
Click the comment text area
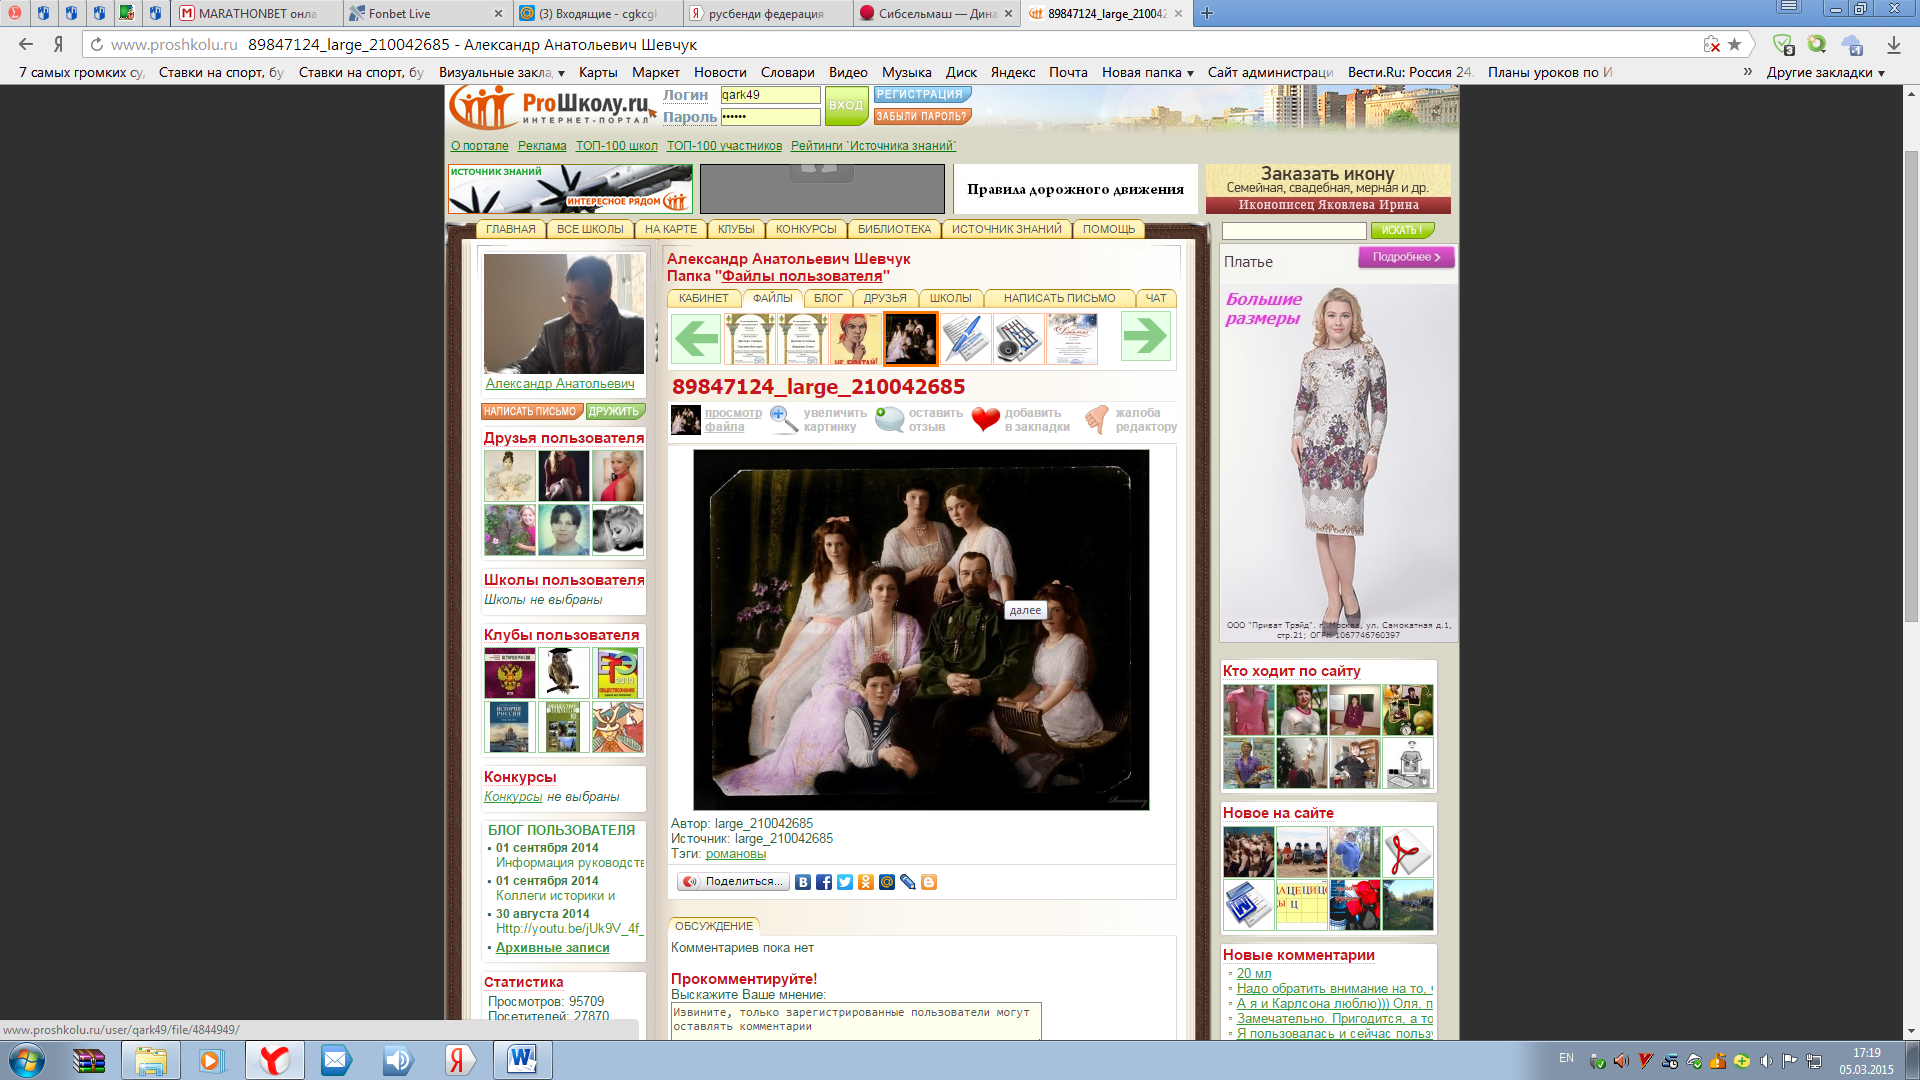pyautogui.click(x=856, y=1021)
